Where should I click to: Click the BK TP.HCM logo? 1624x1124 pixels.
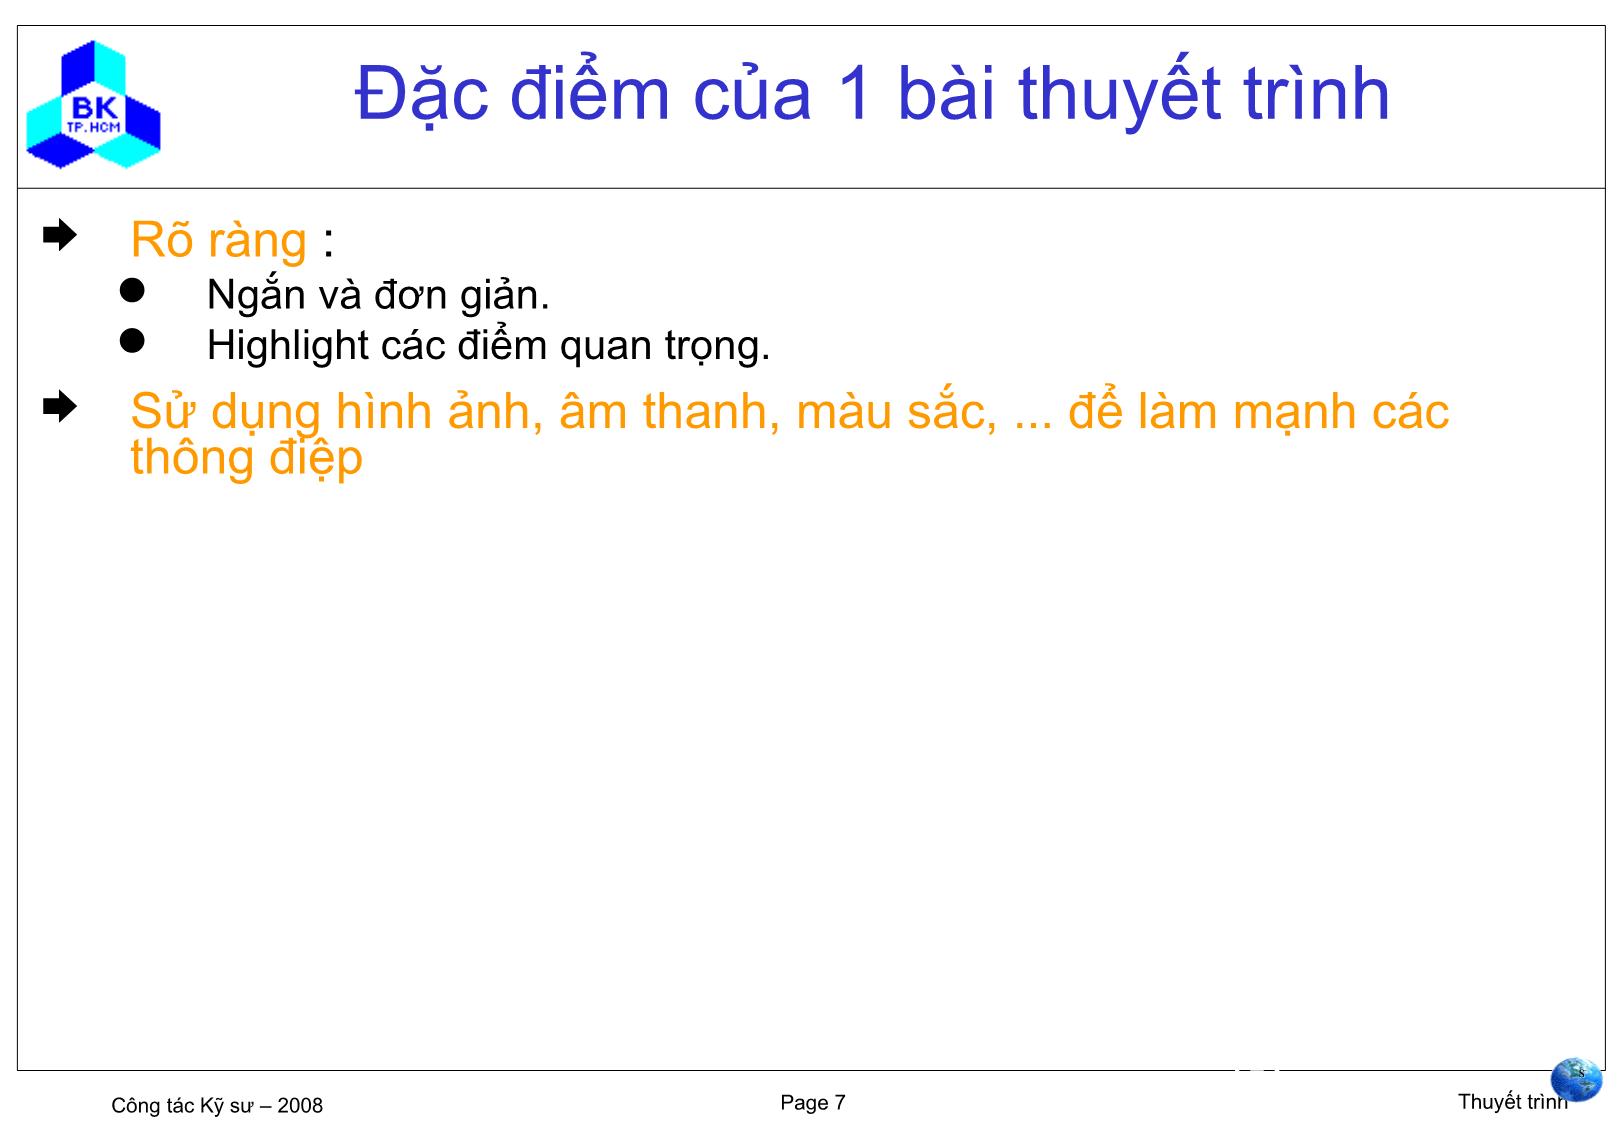(93, 105)
